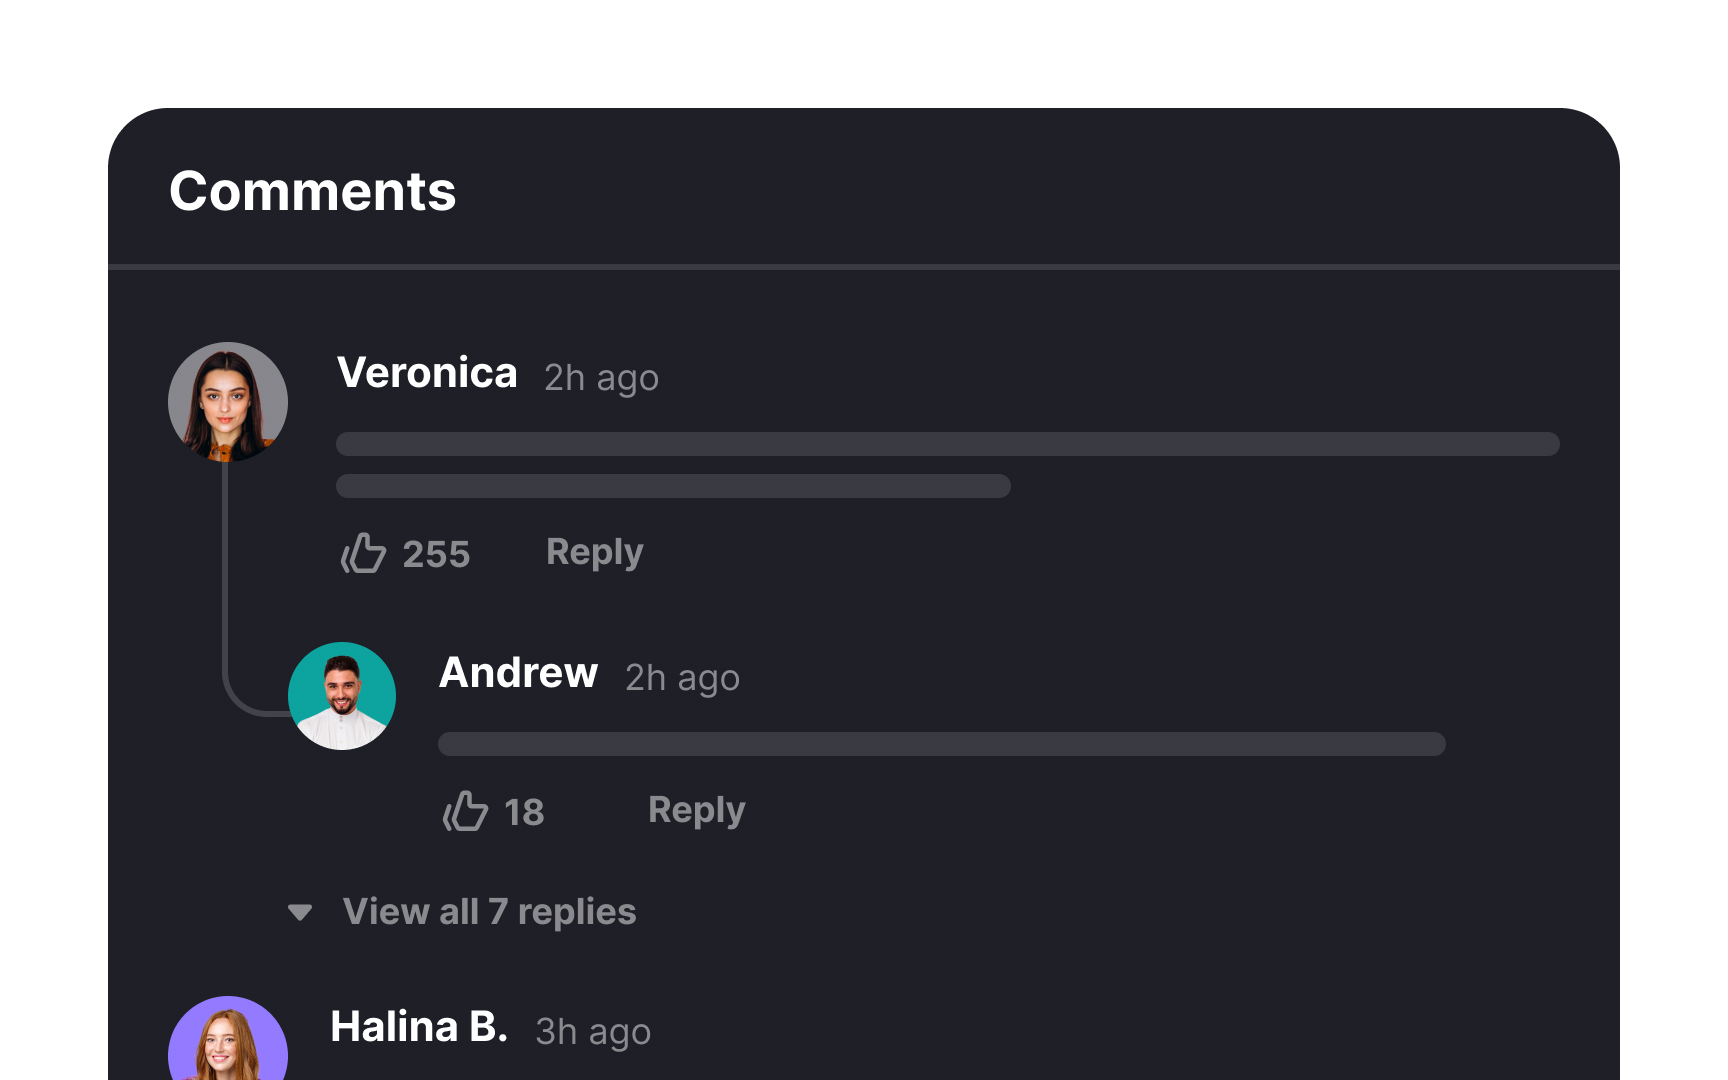
Task: Open the View all 7 replies link
Action: (489, 912)
